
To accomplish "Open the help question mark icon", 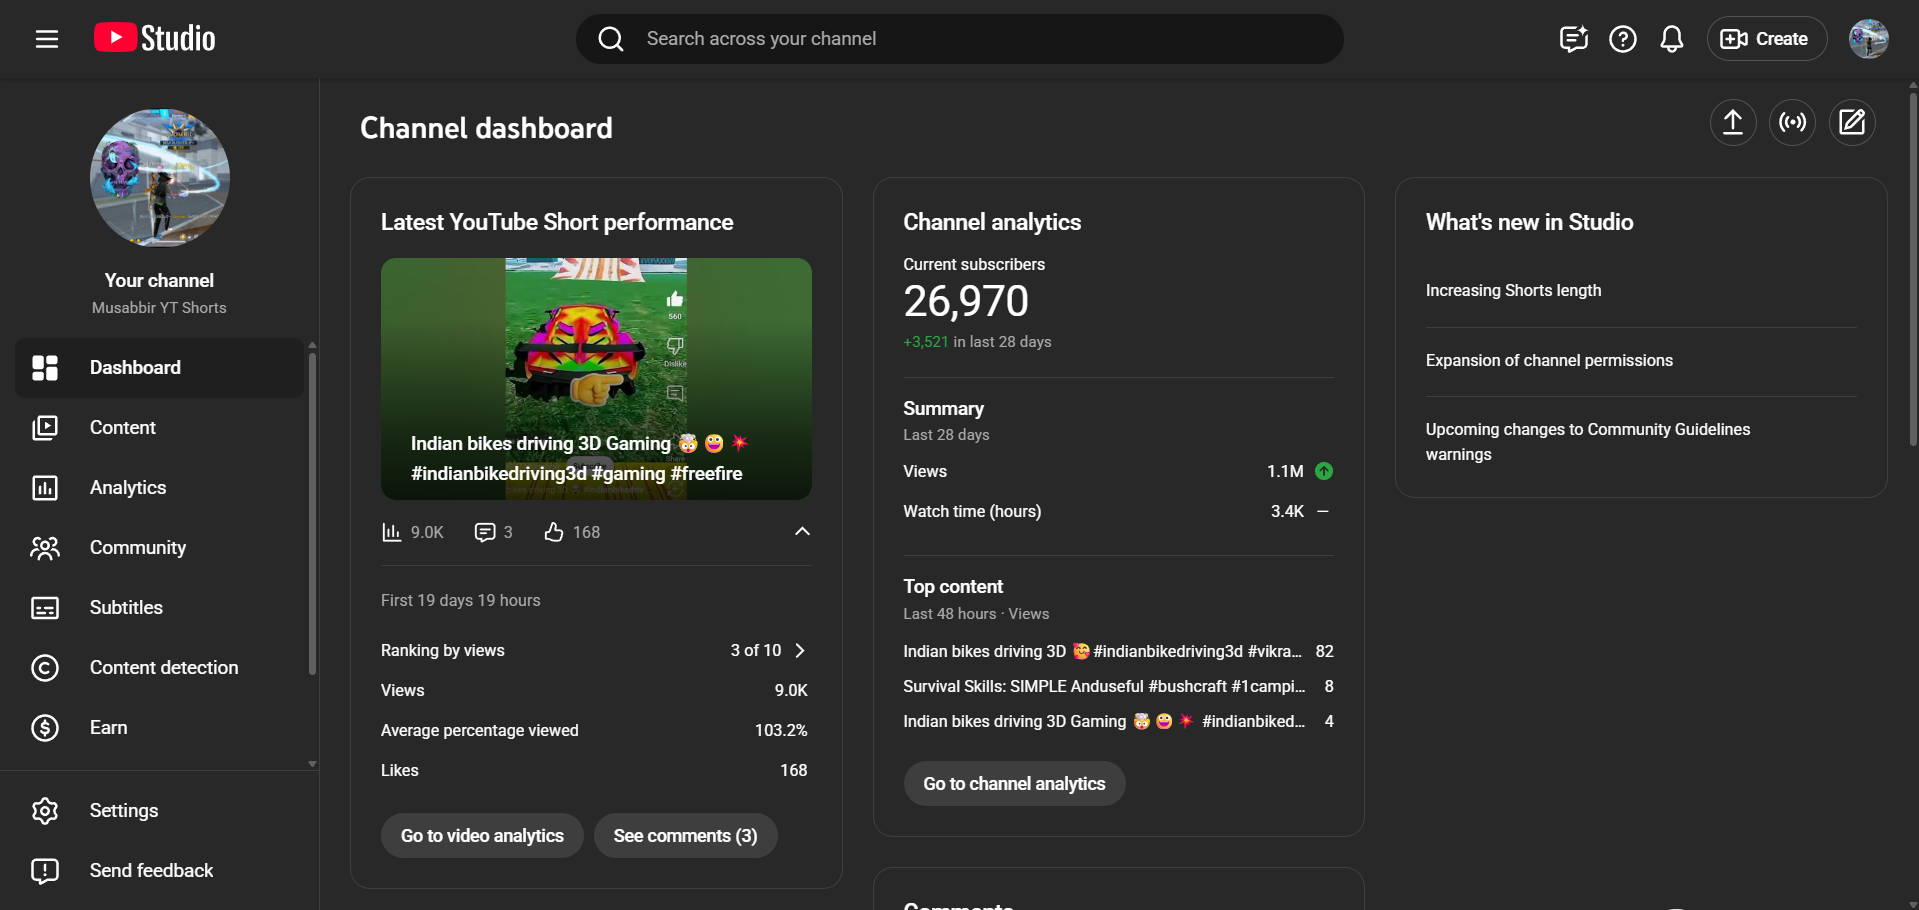I will click(1622, 39).
